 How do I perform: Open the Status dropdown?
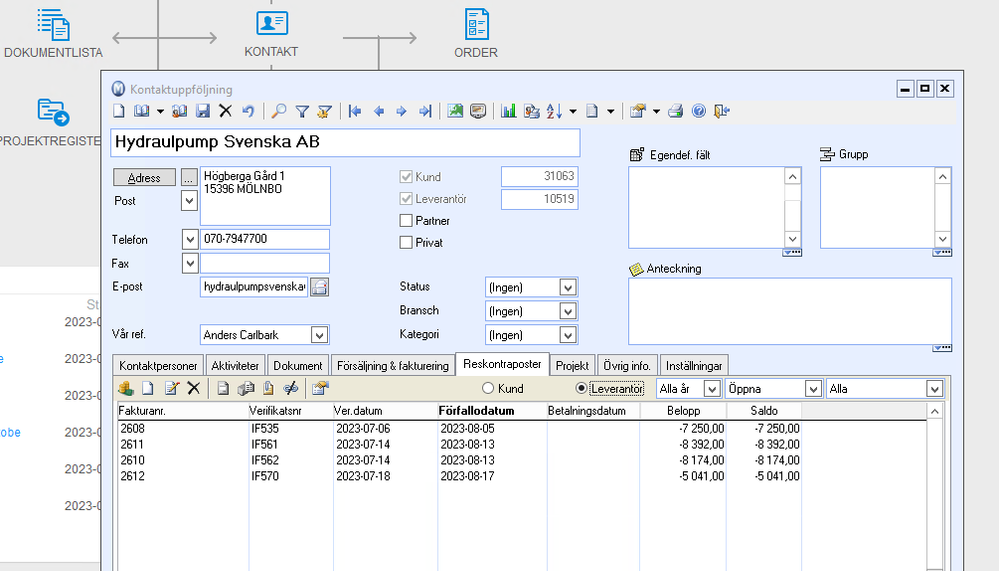pos(568,287)
